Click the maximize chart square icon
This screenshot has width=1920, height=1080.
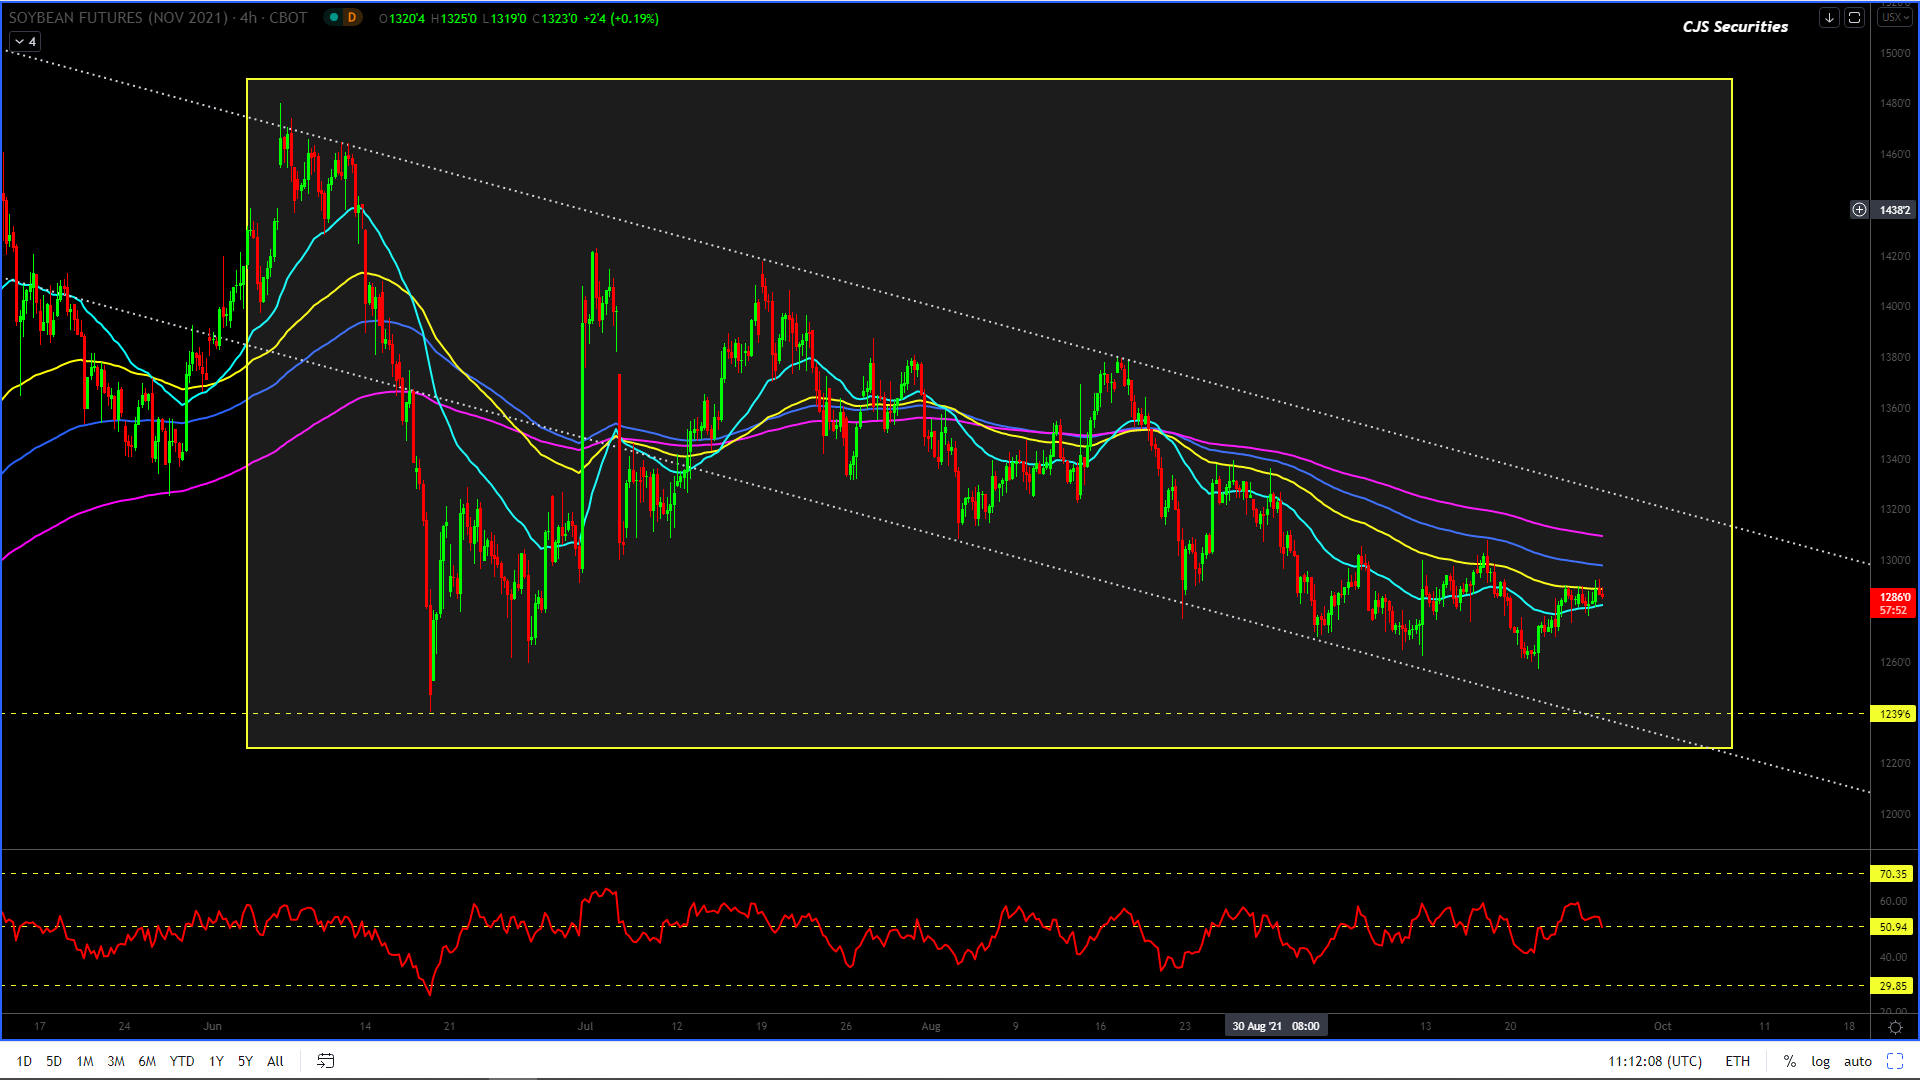coord(1854,18)
